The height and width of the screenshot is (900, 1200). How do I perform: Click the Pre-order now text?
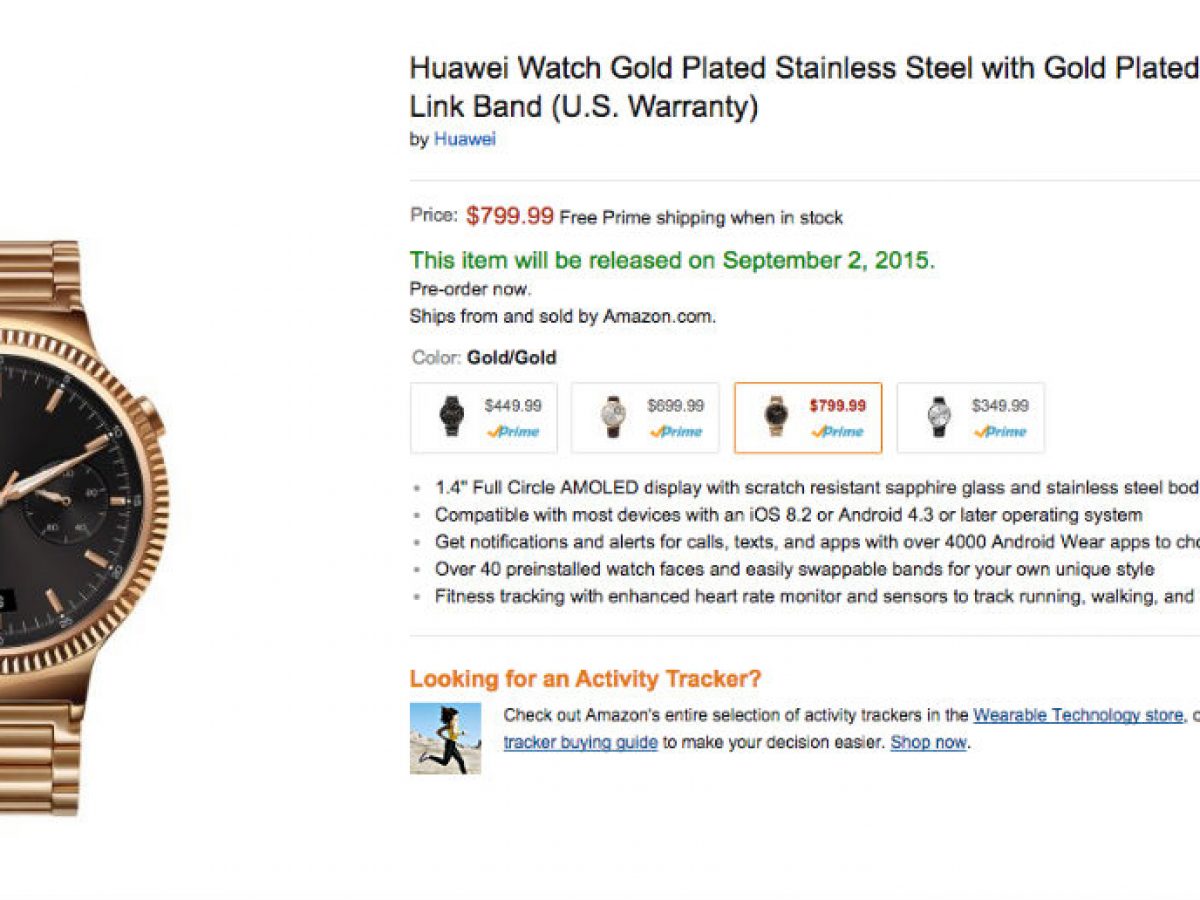tap(470, 289)
